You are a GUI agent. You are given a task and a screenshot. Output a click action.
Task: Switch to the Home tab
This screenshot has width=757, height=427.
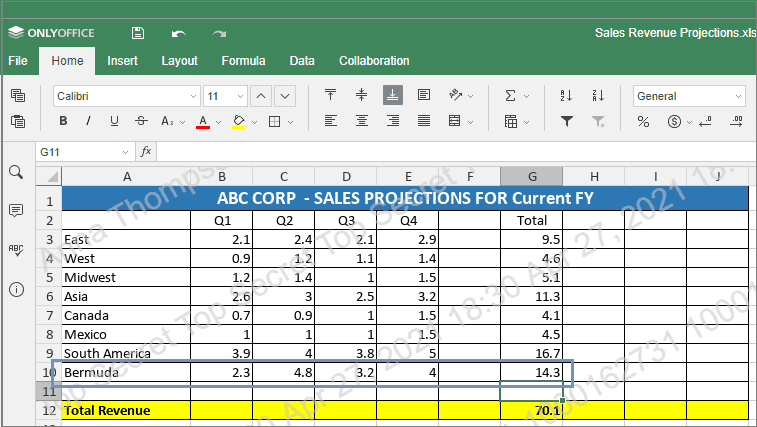[67, 61]
